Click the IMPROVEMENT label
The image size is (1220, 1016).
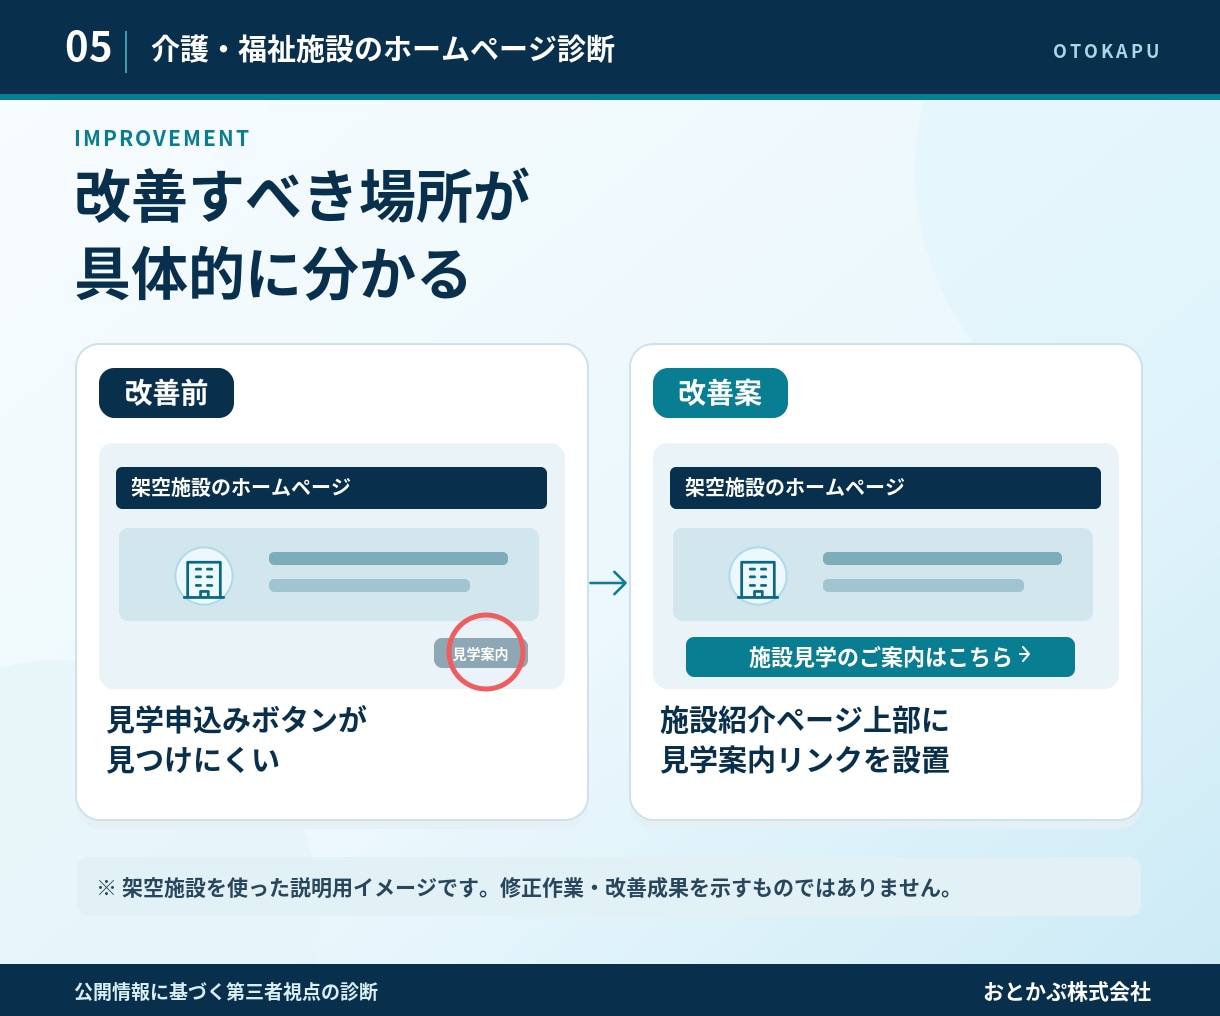[162, 138]
